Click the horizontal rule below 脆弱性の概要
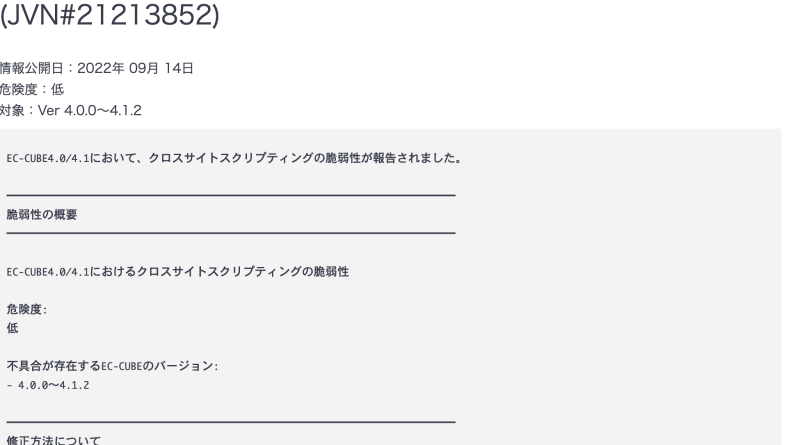Image resolution: width=800 pixels, height=445 pixels. click(231, 233)
